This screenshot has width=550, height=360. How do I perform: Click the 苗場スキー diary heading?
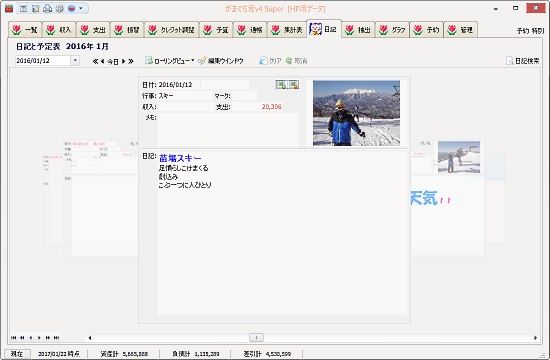pos(180,158)
